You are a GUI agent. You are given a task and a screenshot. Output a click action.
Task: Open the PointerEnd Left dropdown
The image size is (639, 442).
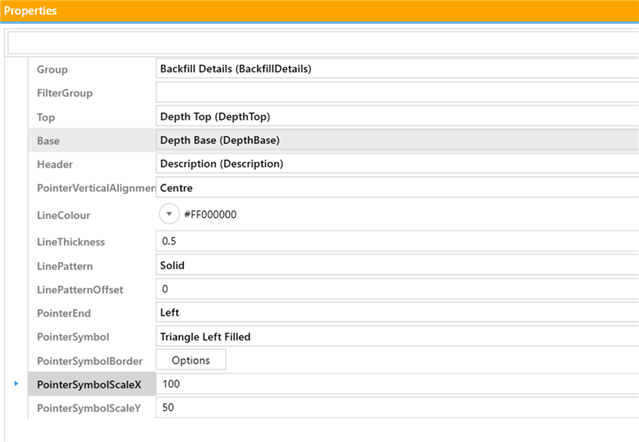(397, 313)
